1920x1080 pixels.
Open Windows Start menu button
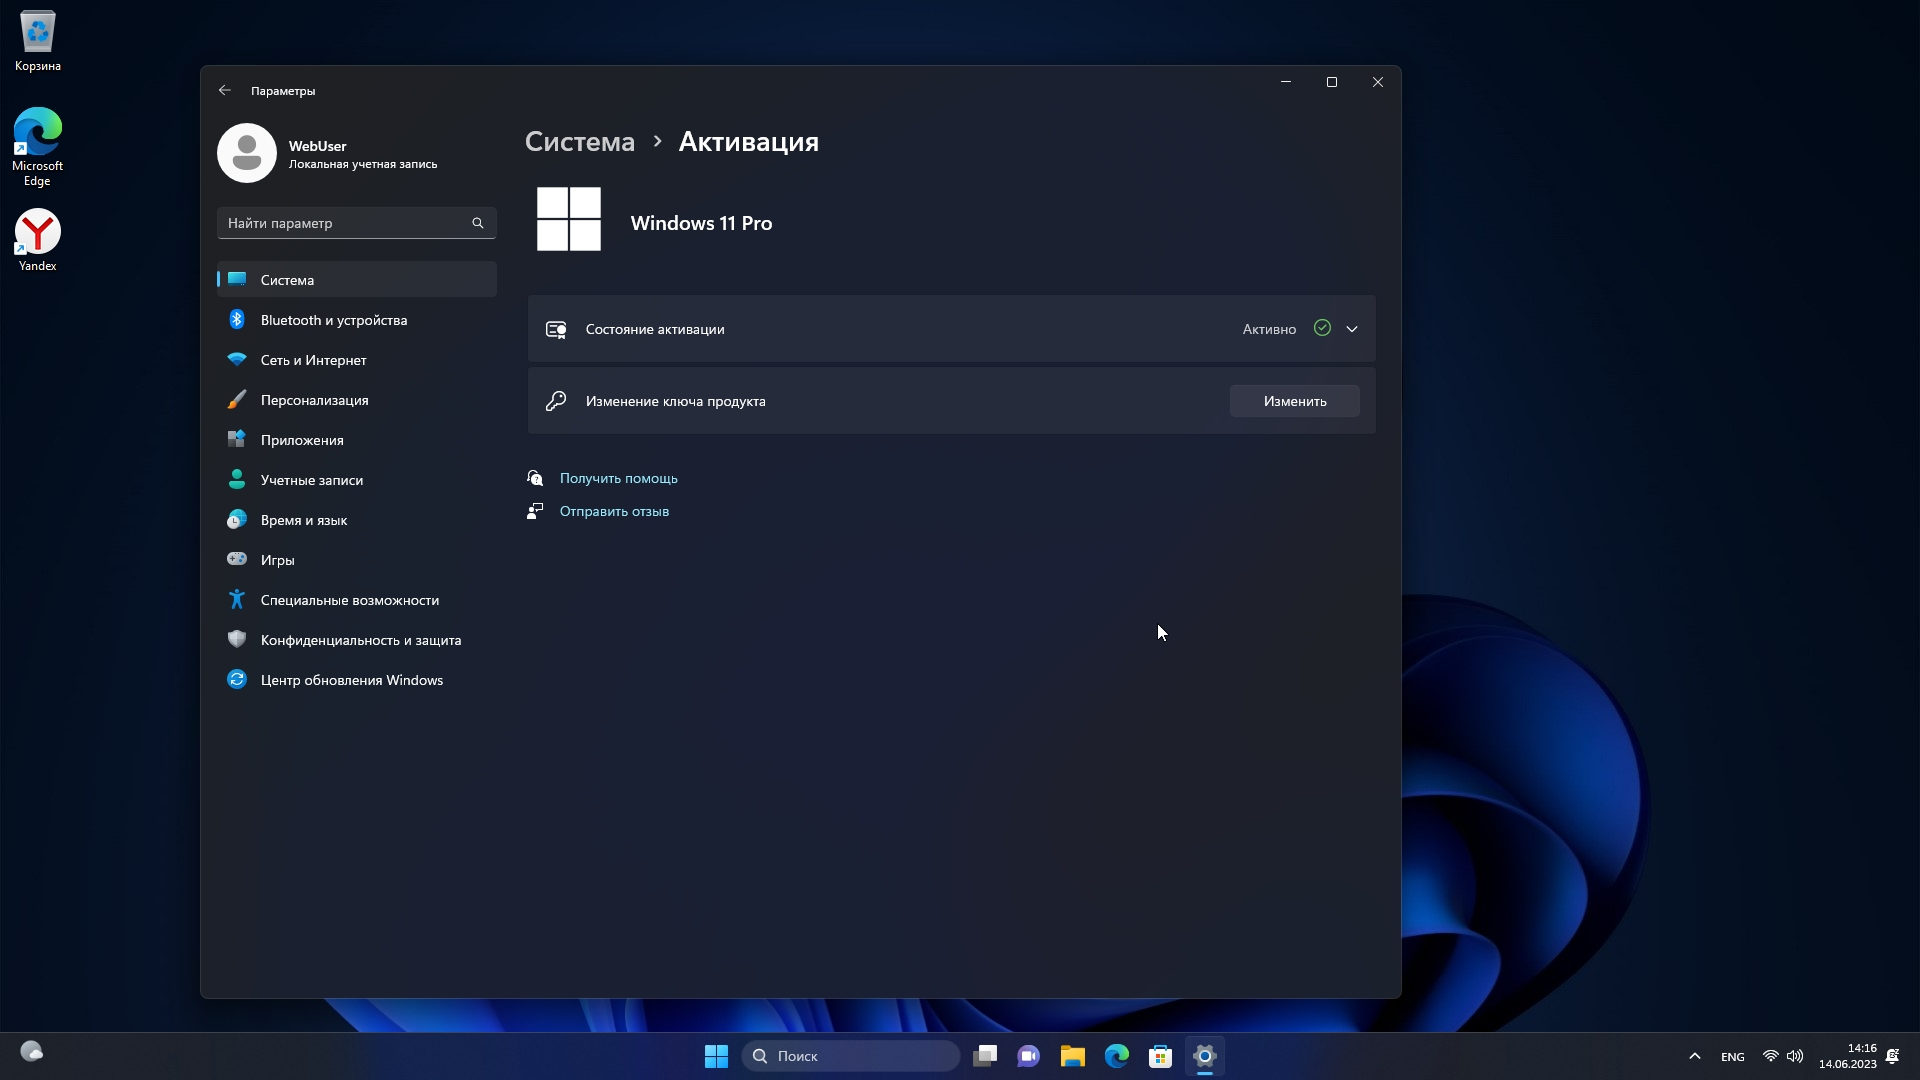(716, 1056)
